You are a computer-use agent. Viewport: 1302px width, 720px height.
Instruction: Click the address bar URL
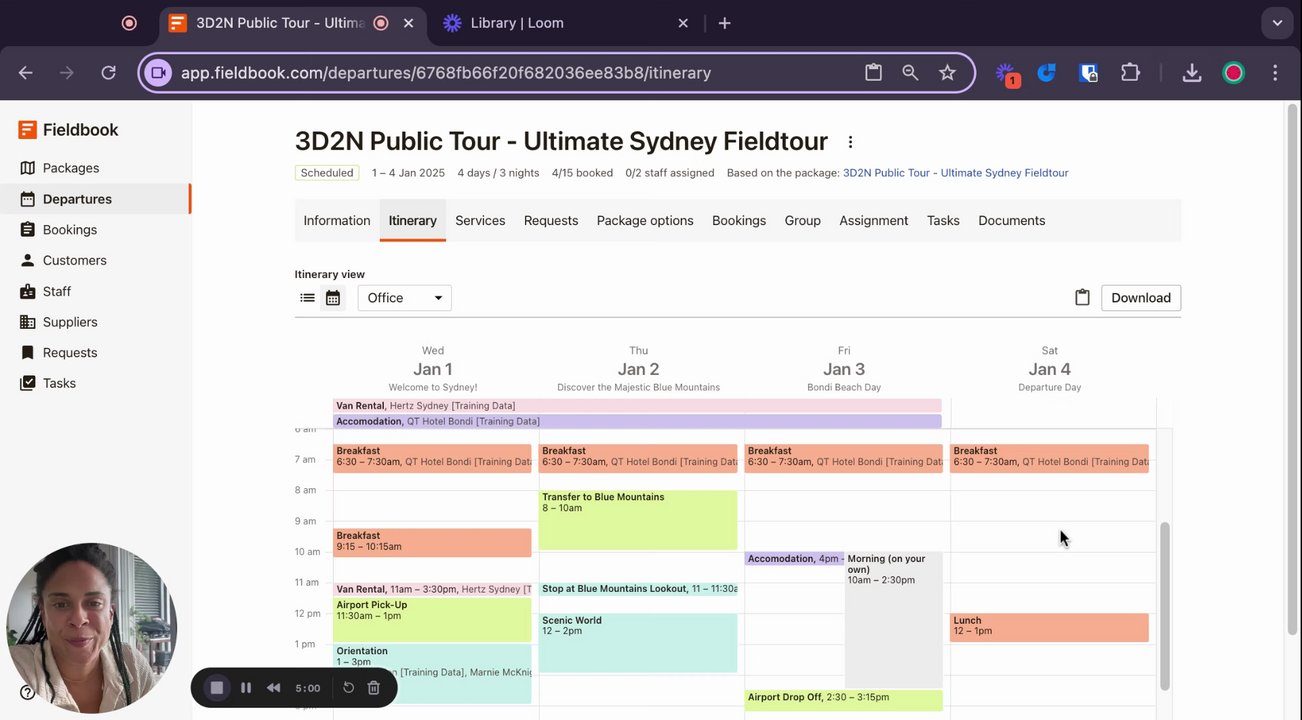pos(446,73)
